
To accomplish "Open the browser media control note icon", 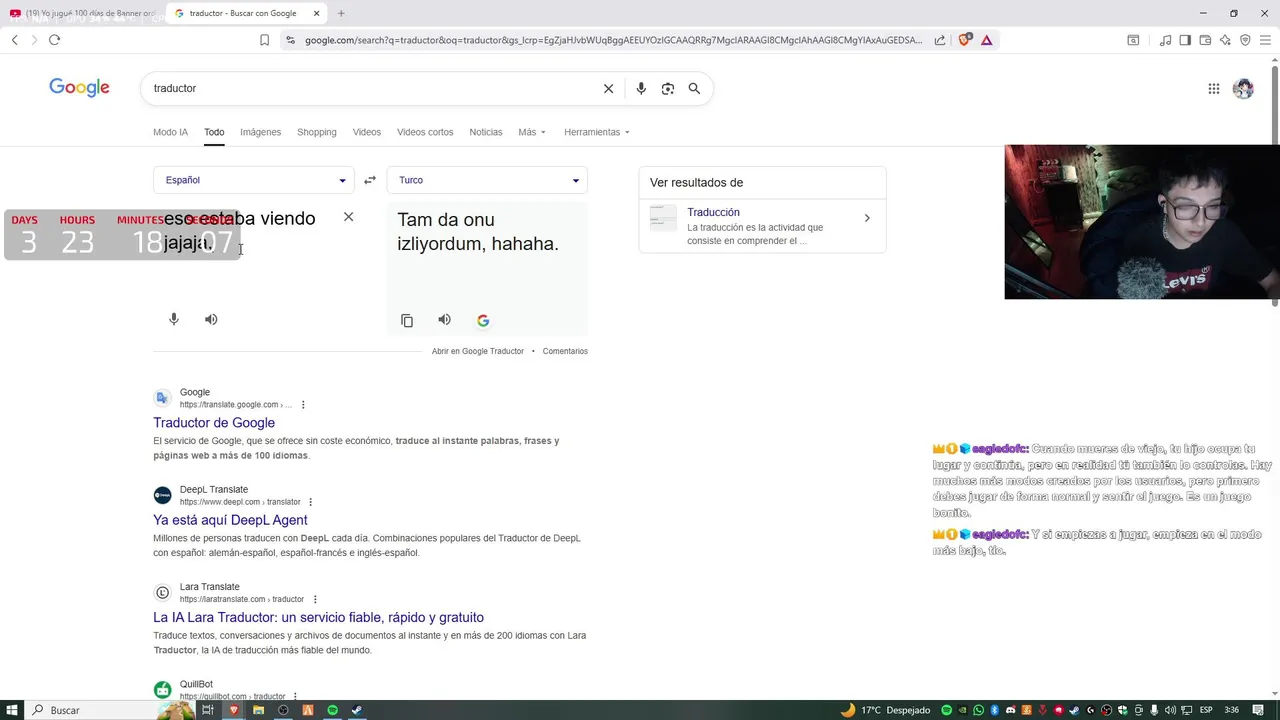I will [x=1165, y=40].
